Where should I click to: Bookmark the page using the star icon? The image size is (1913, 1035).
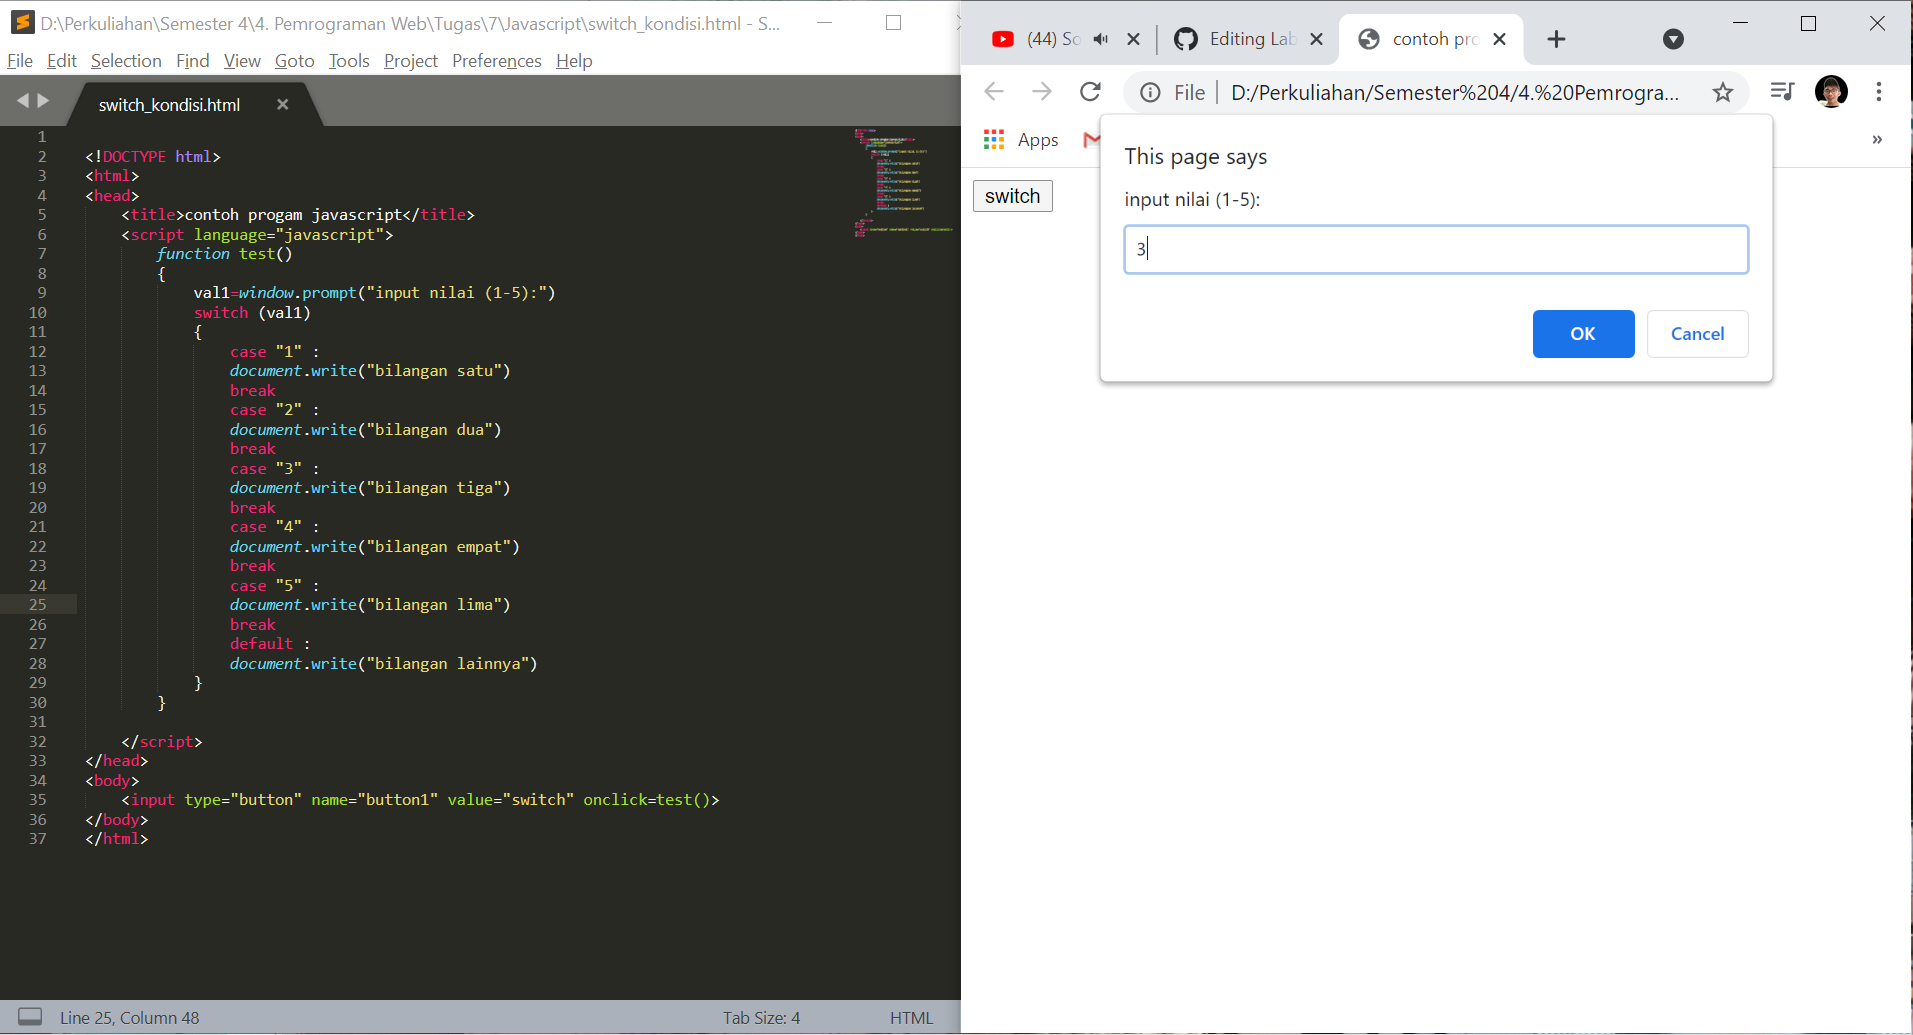click(1723, 92)
